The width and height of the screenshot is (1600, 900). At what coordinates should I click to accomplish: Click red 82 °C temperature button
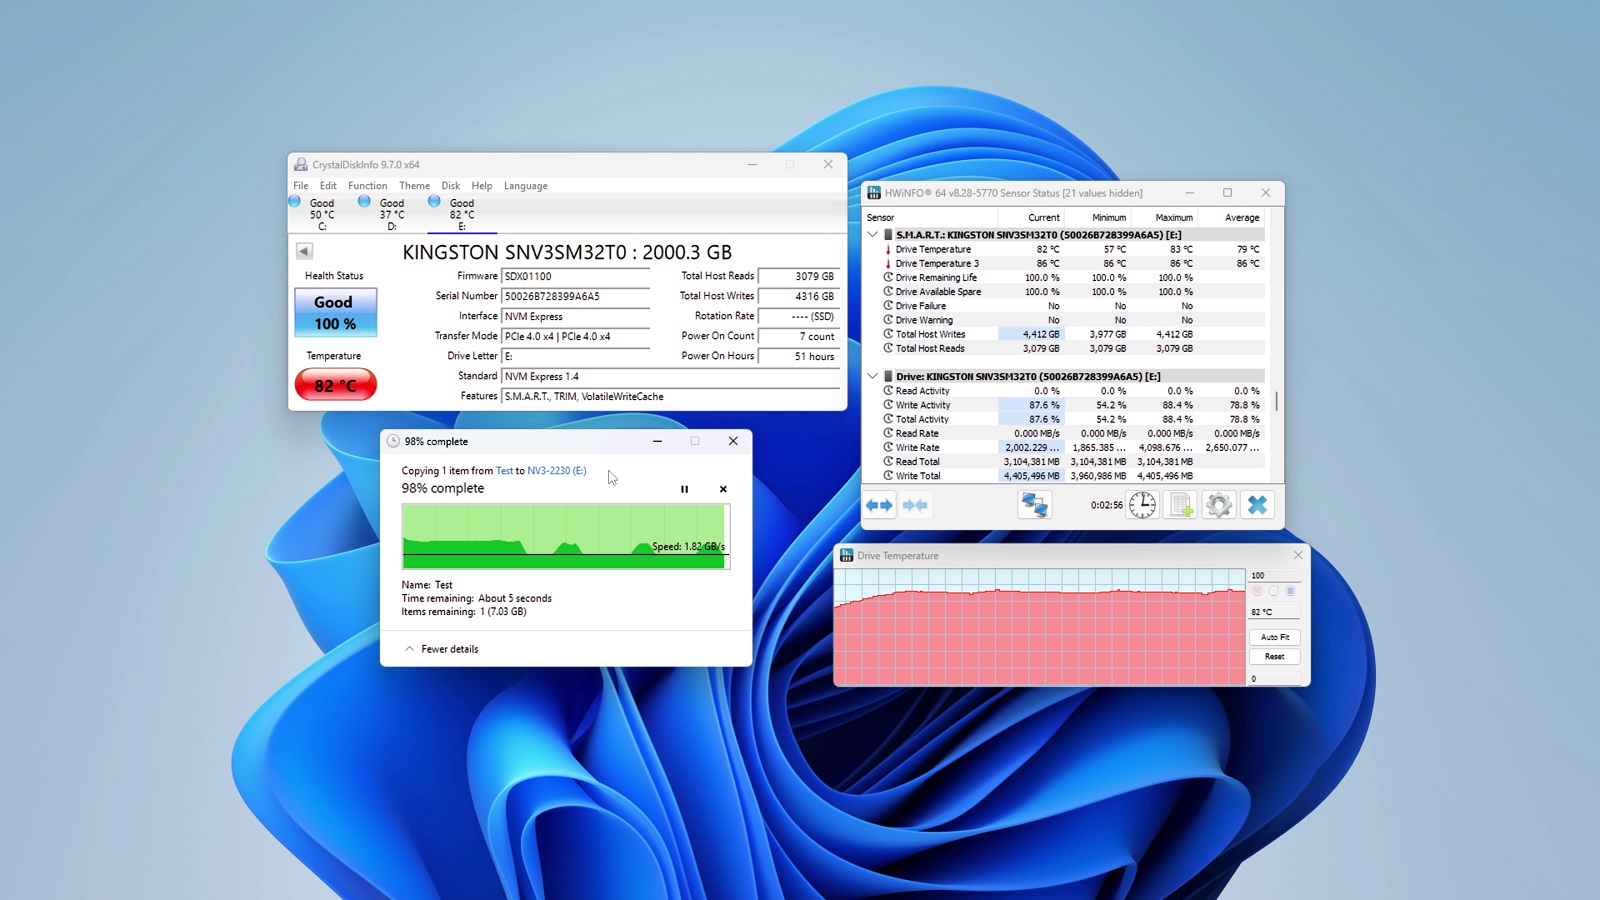335,385
